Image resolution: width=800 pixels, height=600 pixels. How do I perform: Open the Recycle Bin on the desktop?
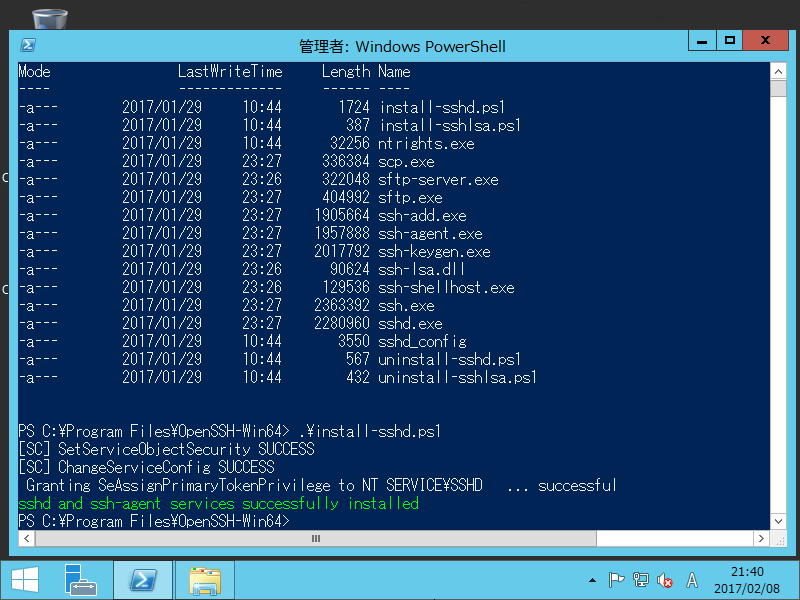pos(50,18)
